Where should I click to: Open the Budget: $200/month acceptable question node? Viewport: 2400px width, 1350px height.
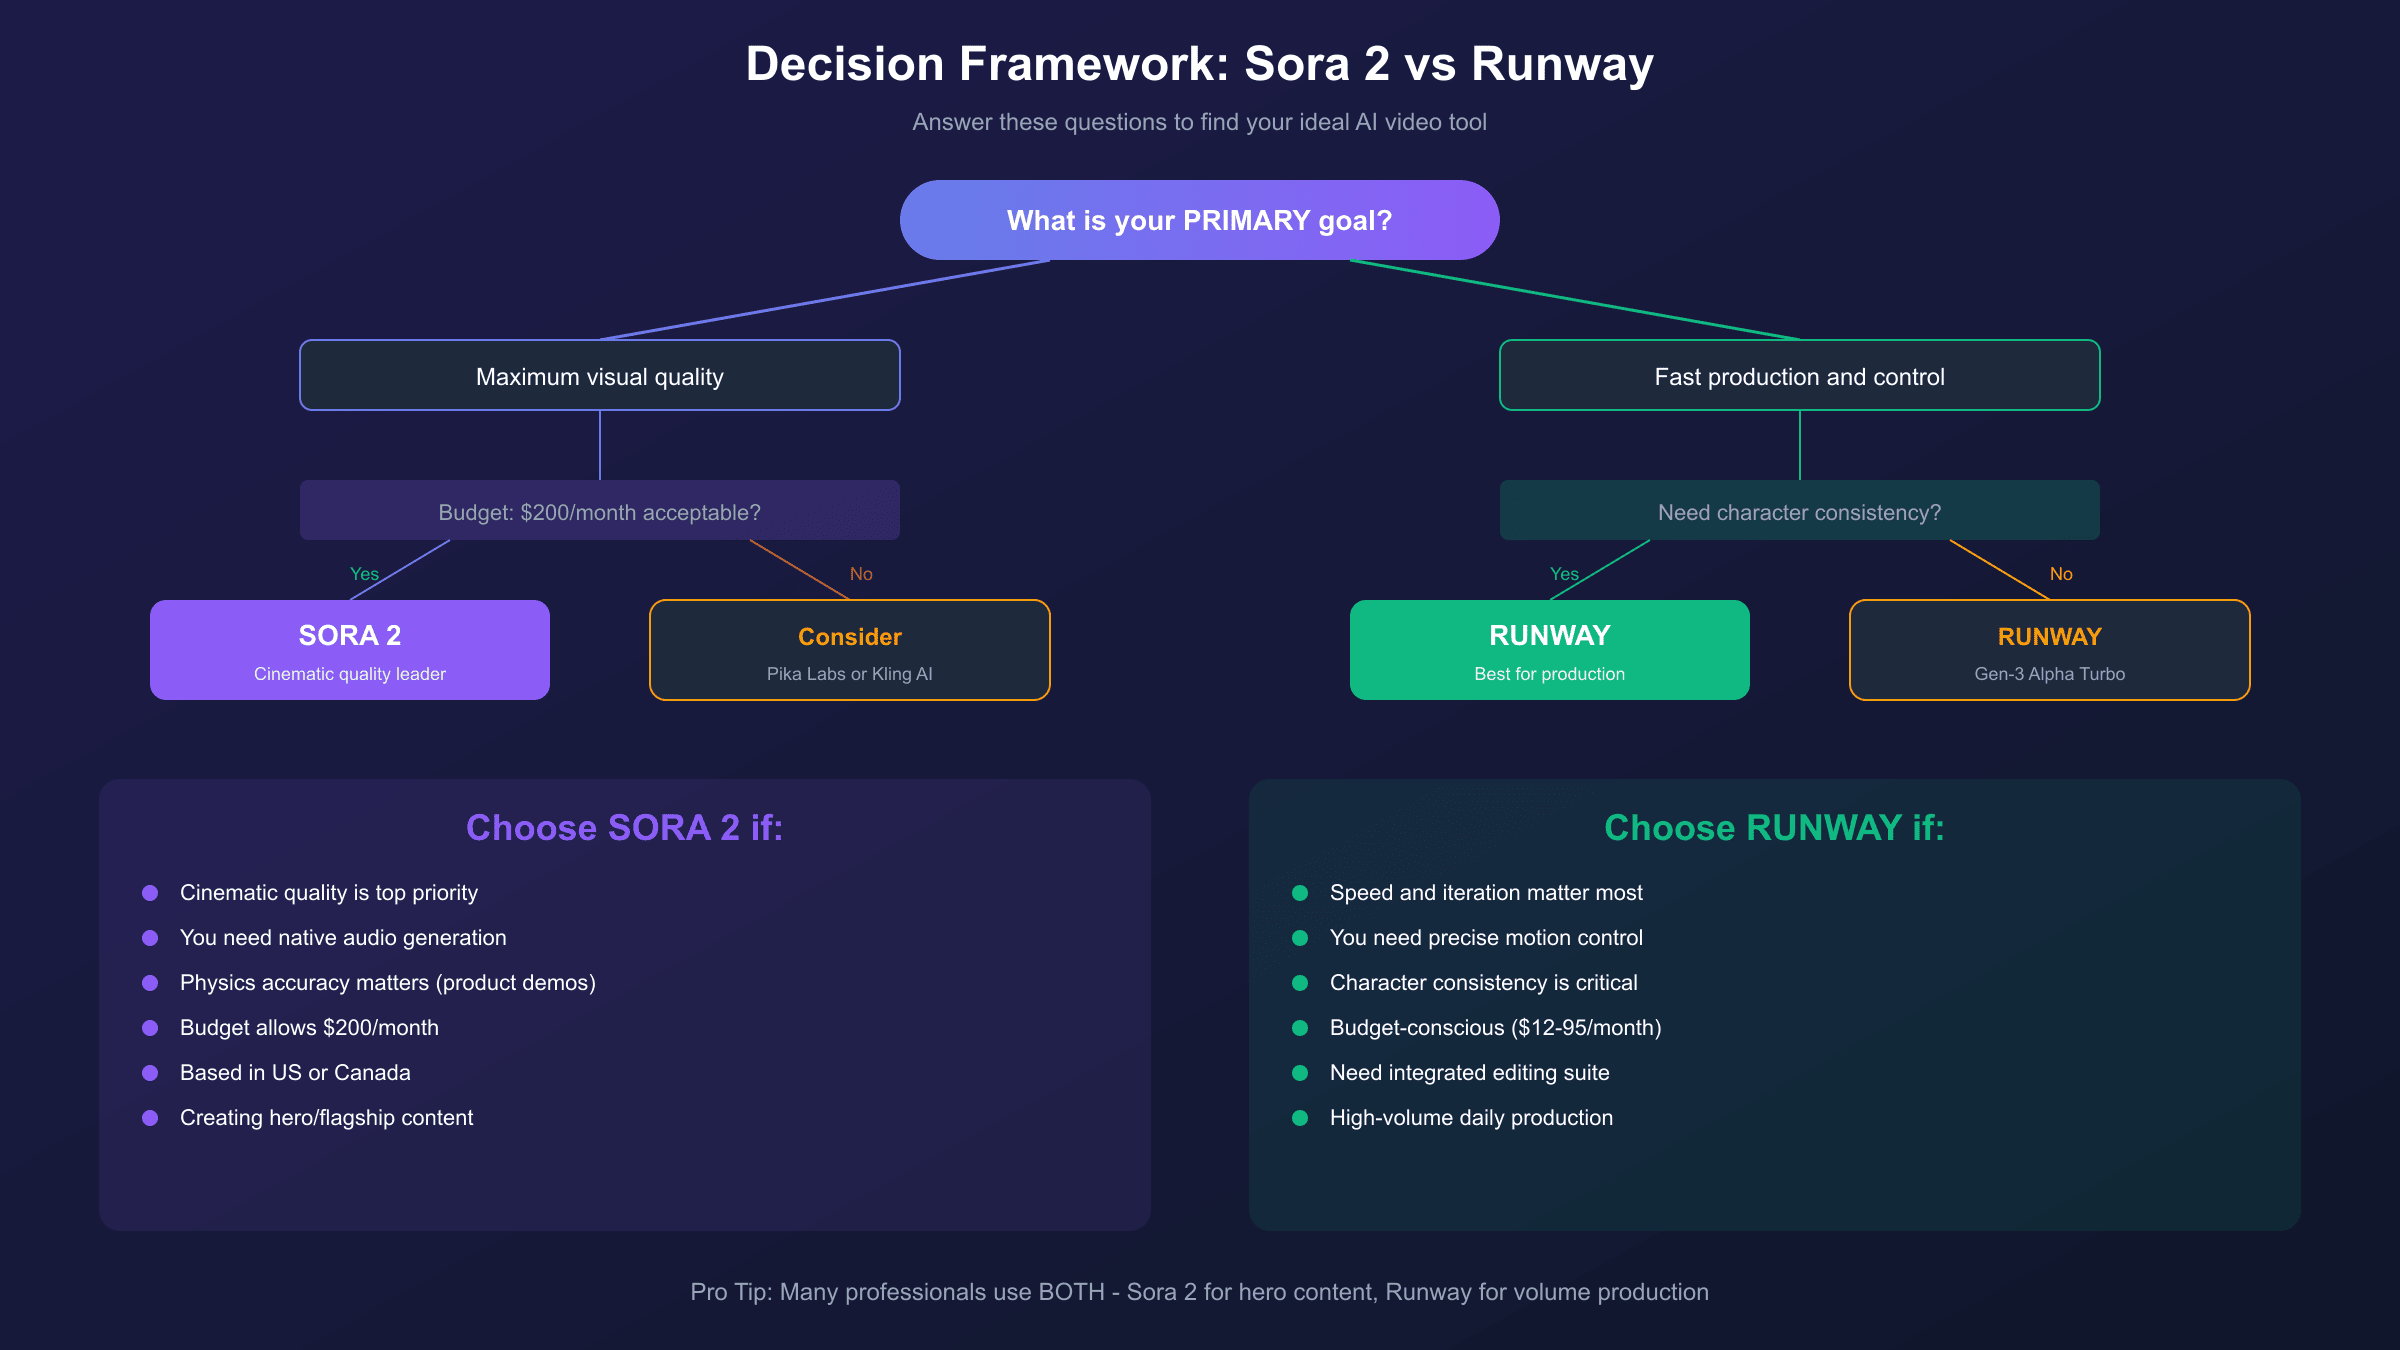point(599,511)
